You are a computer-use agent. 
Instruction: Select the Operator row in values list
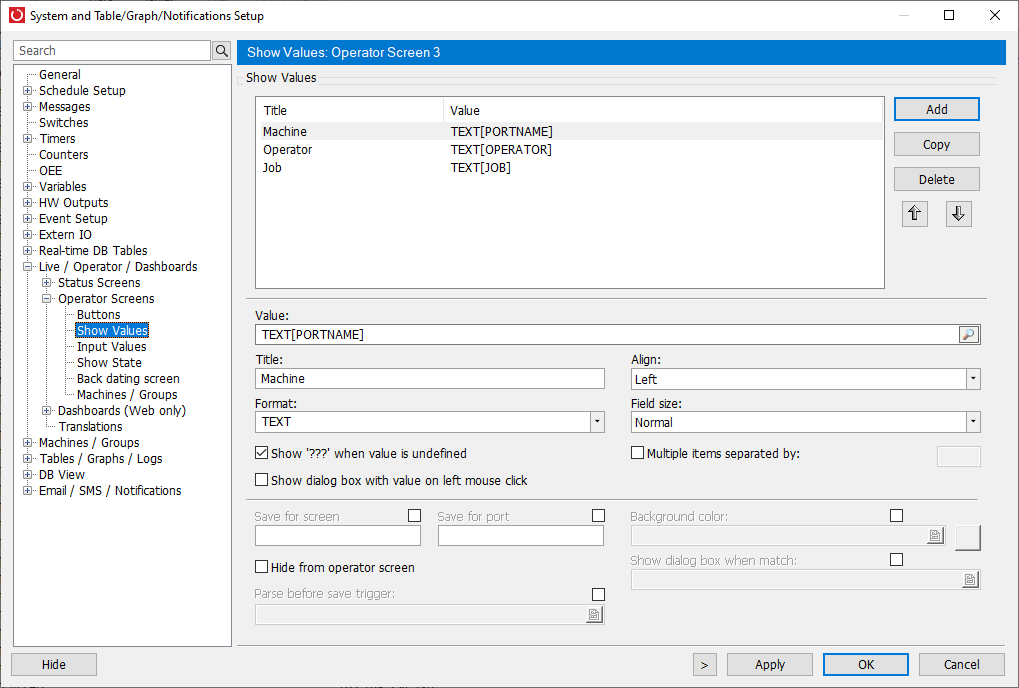coord(572,149)
